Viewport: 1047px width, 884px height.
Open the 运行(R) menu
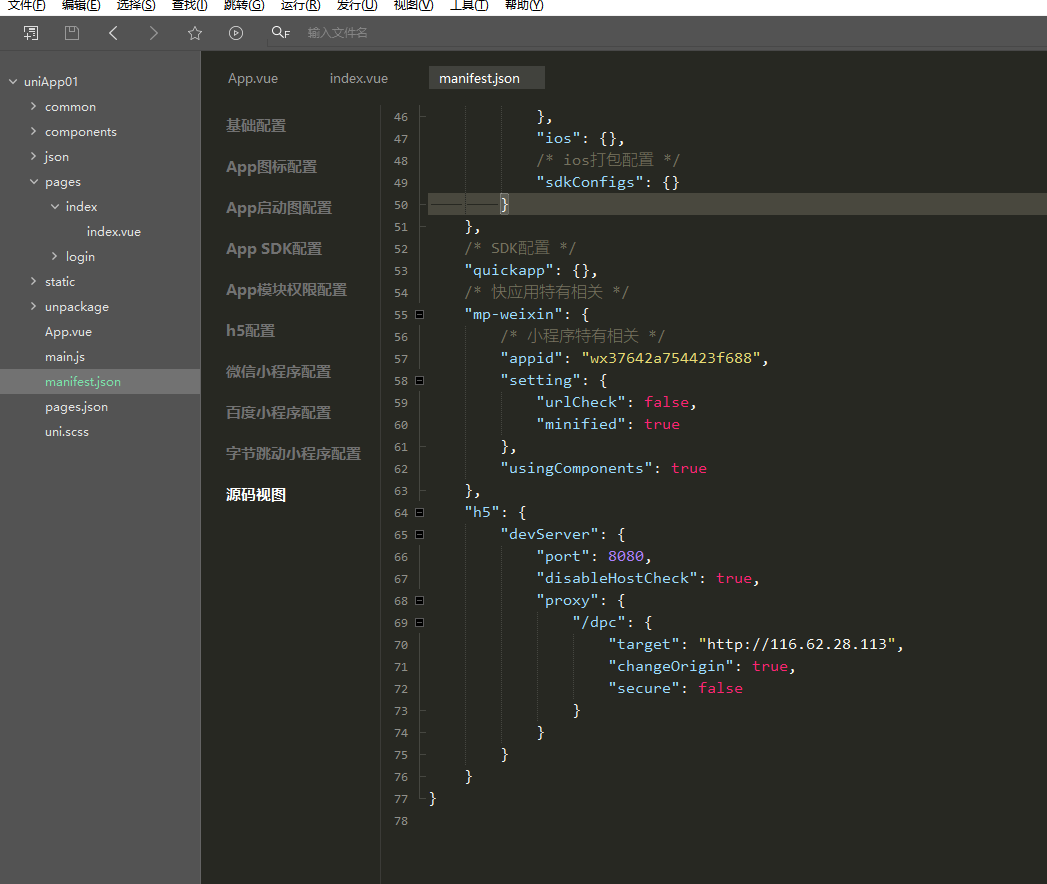[x=300, y=5]
